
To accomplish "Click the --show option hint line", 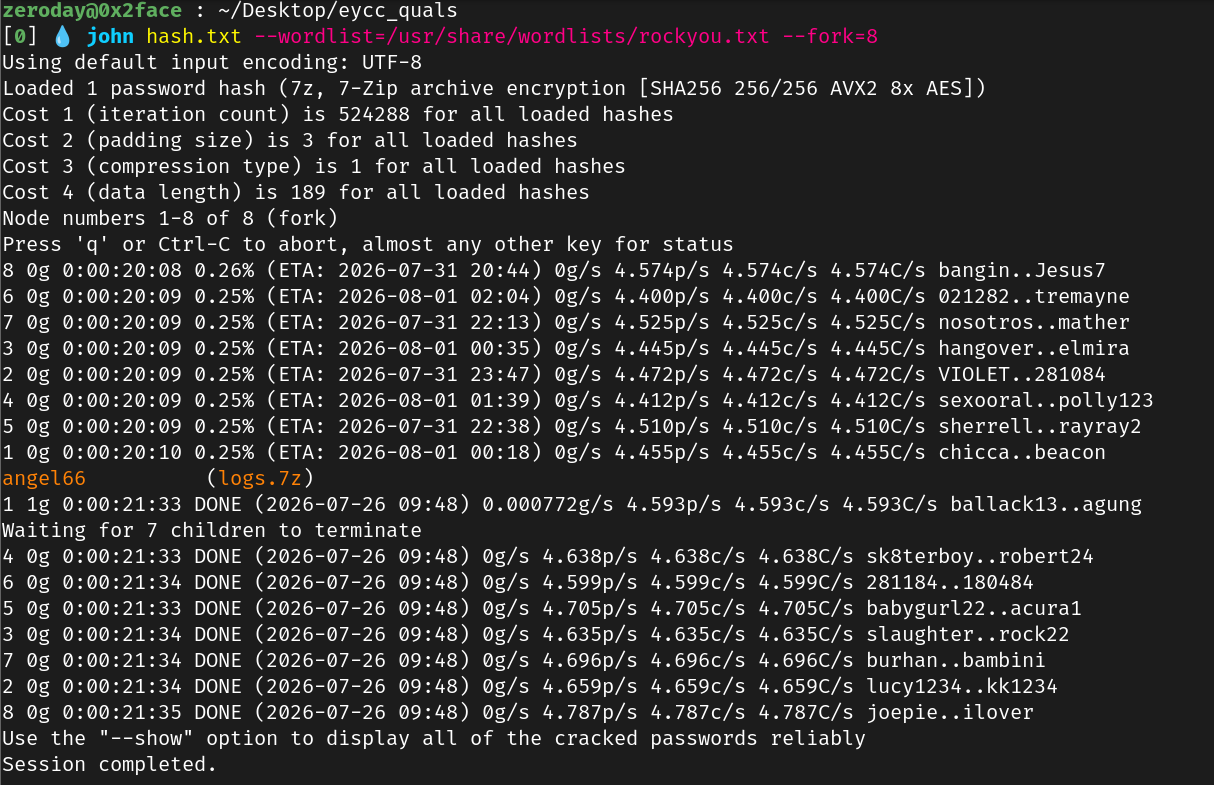I will [x=434, y=738].
